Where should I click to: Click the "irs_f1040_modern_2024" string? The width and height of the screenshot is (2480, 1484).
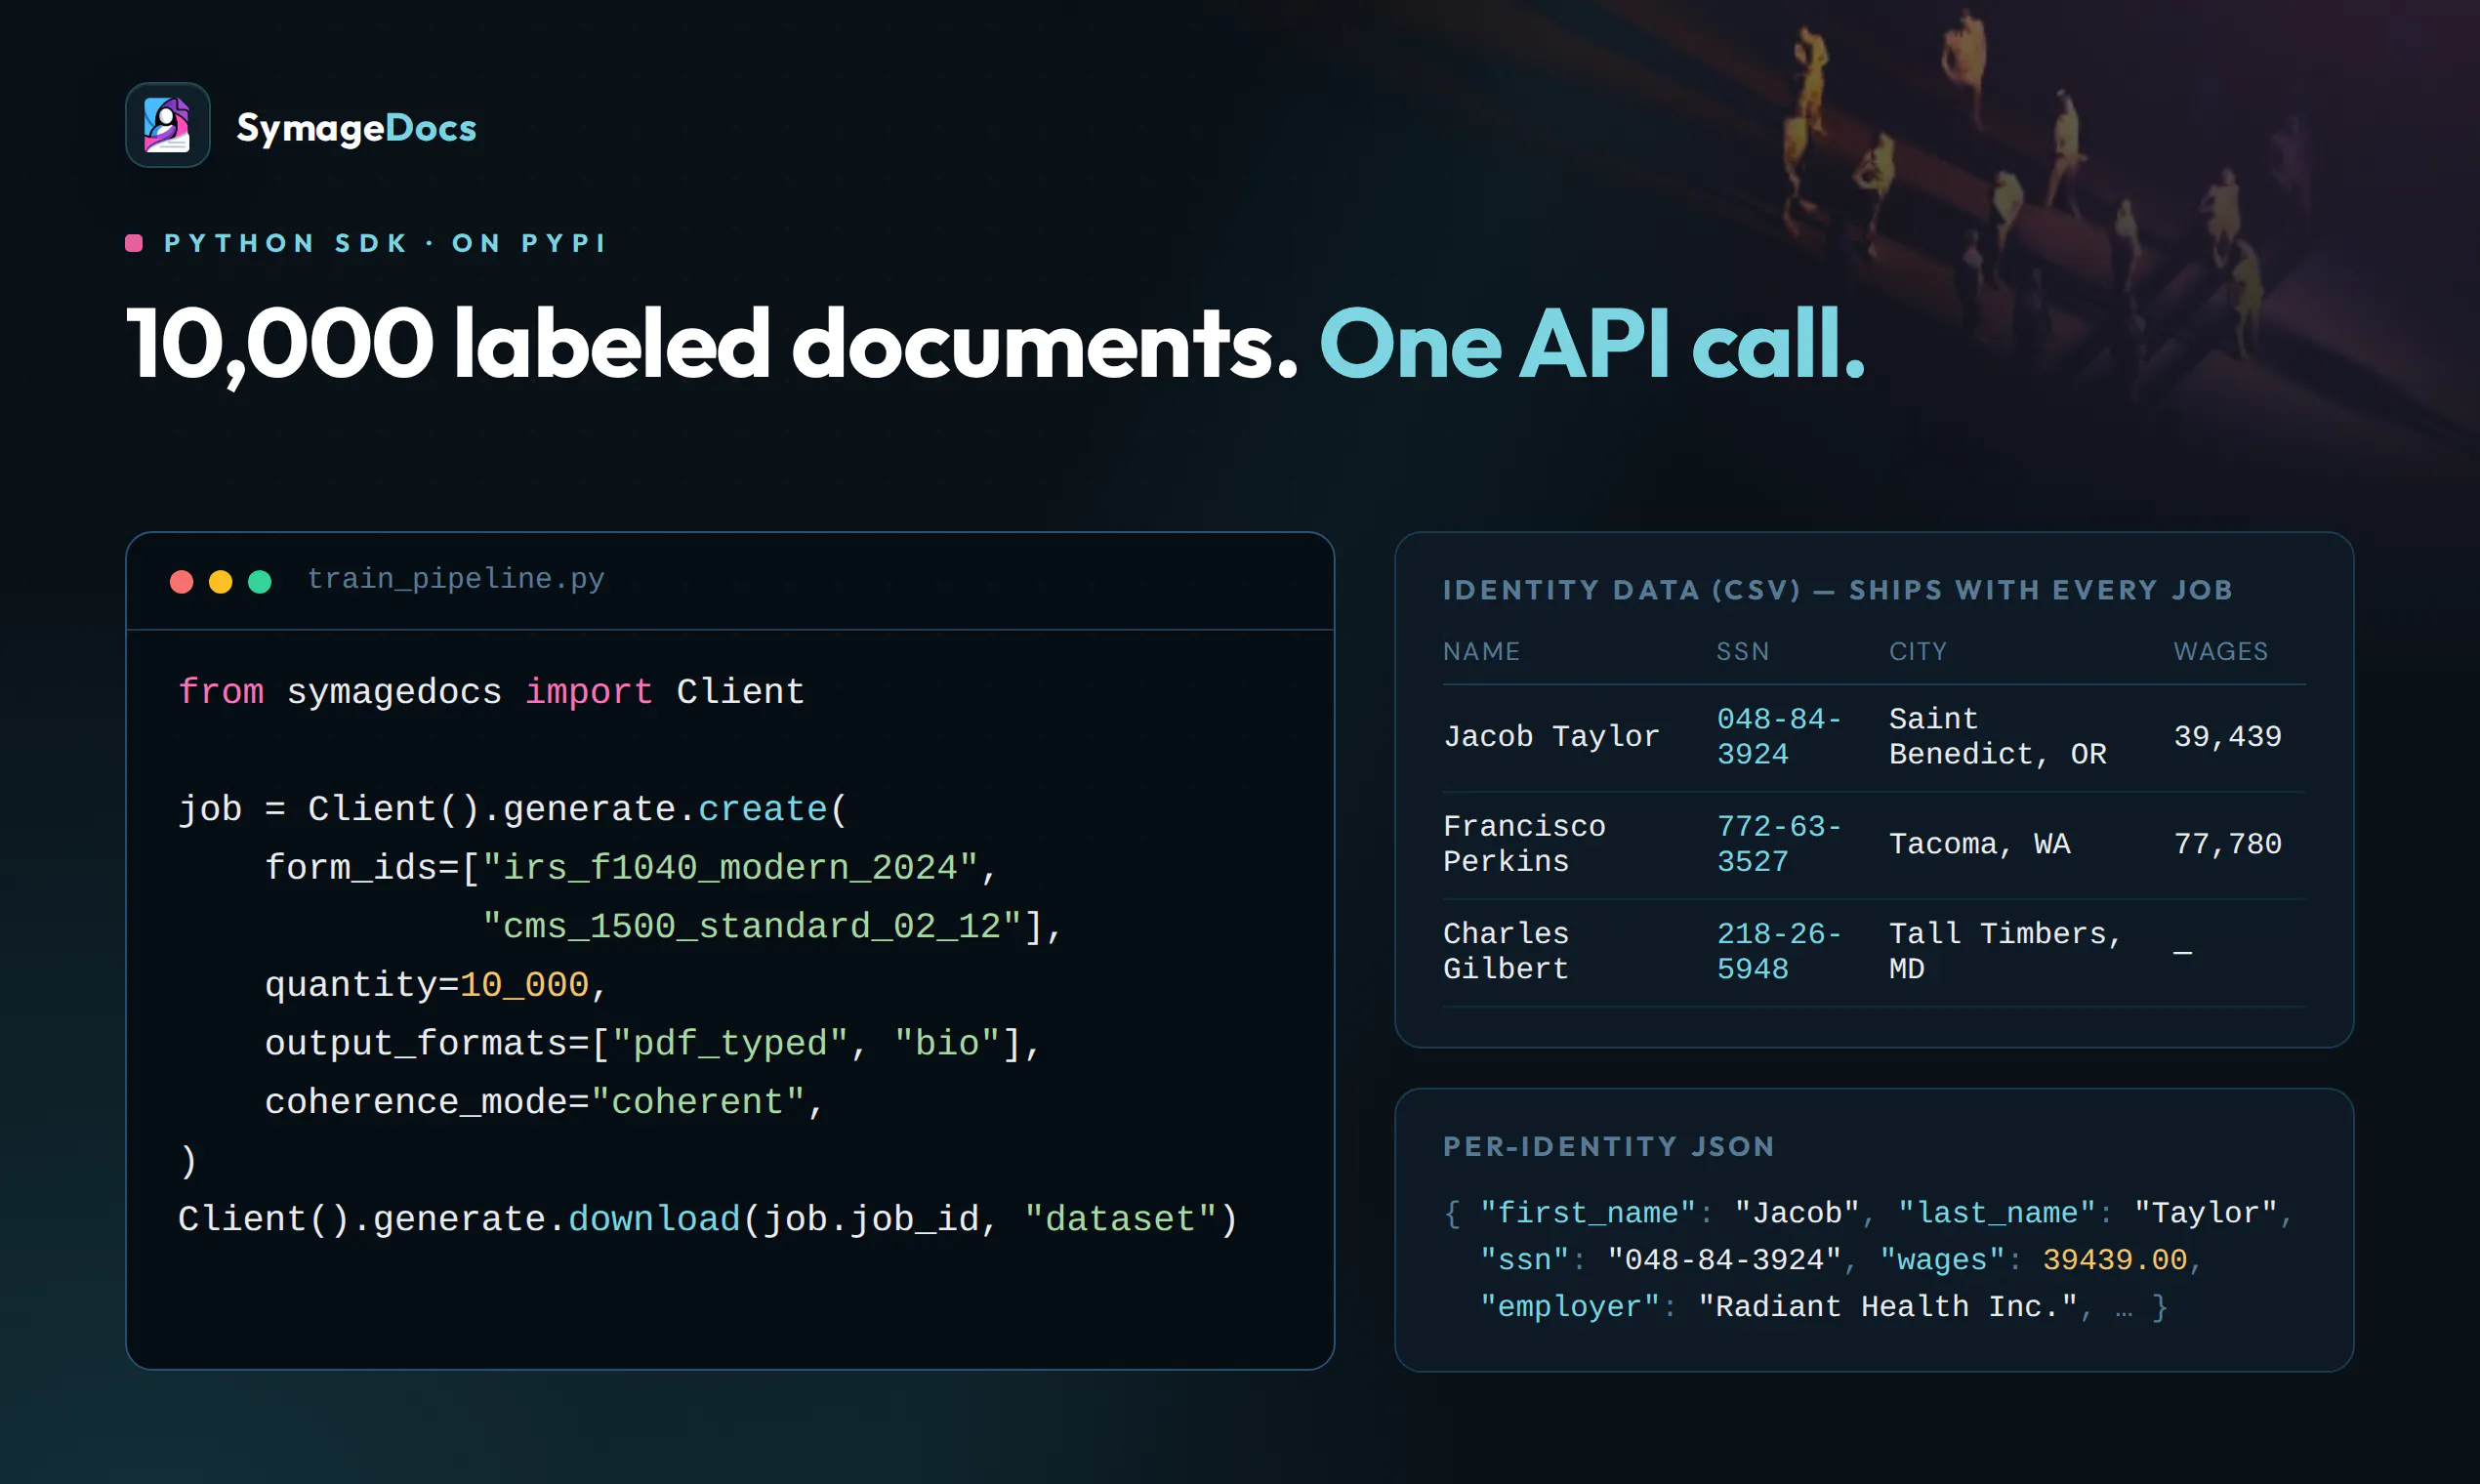pos(729,868)
